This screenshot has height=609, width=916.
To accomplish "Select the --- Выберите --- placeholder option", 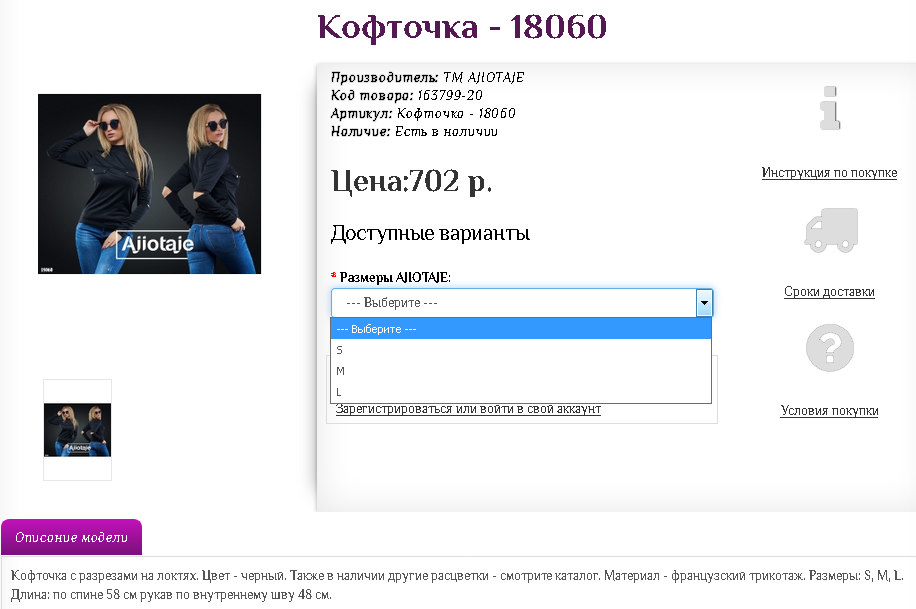I will point(520,329).
